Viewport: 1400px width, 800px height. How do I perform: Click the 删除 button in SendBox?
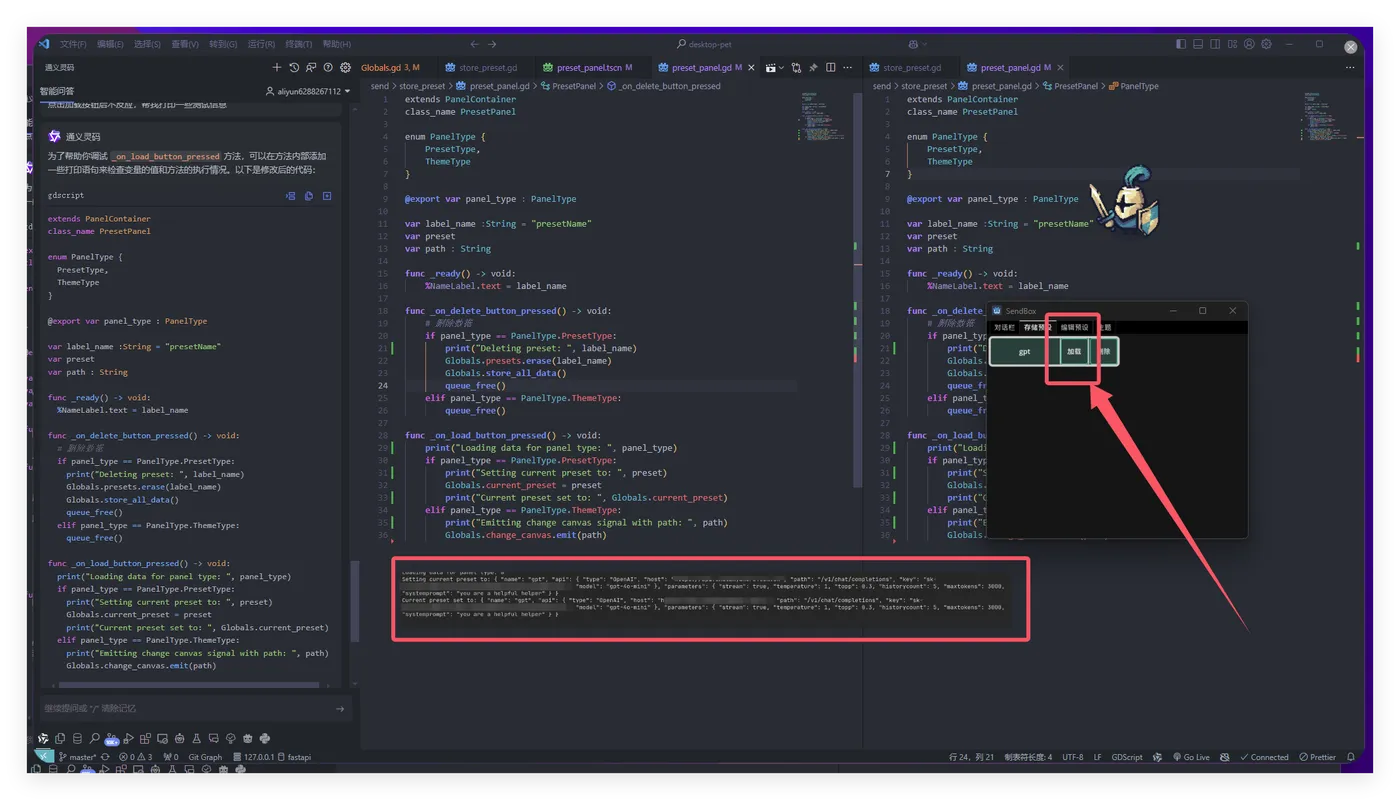click(x=1103, y=352)
